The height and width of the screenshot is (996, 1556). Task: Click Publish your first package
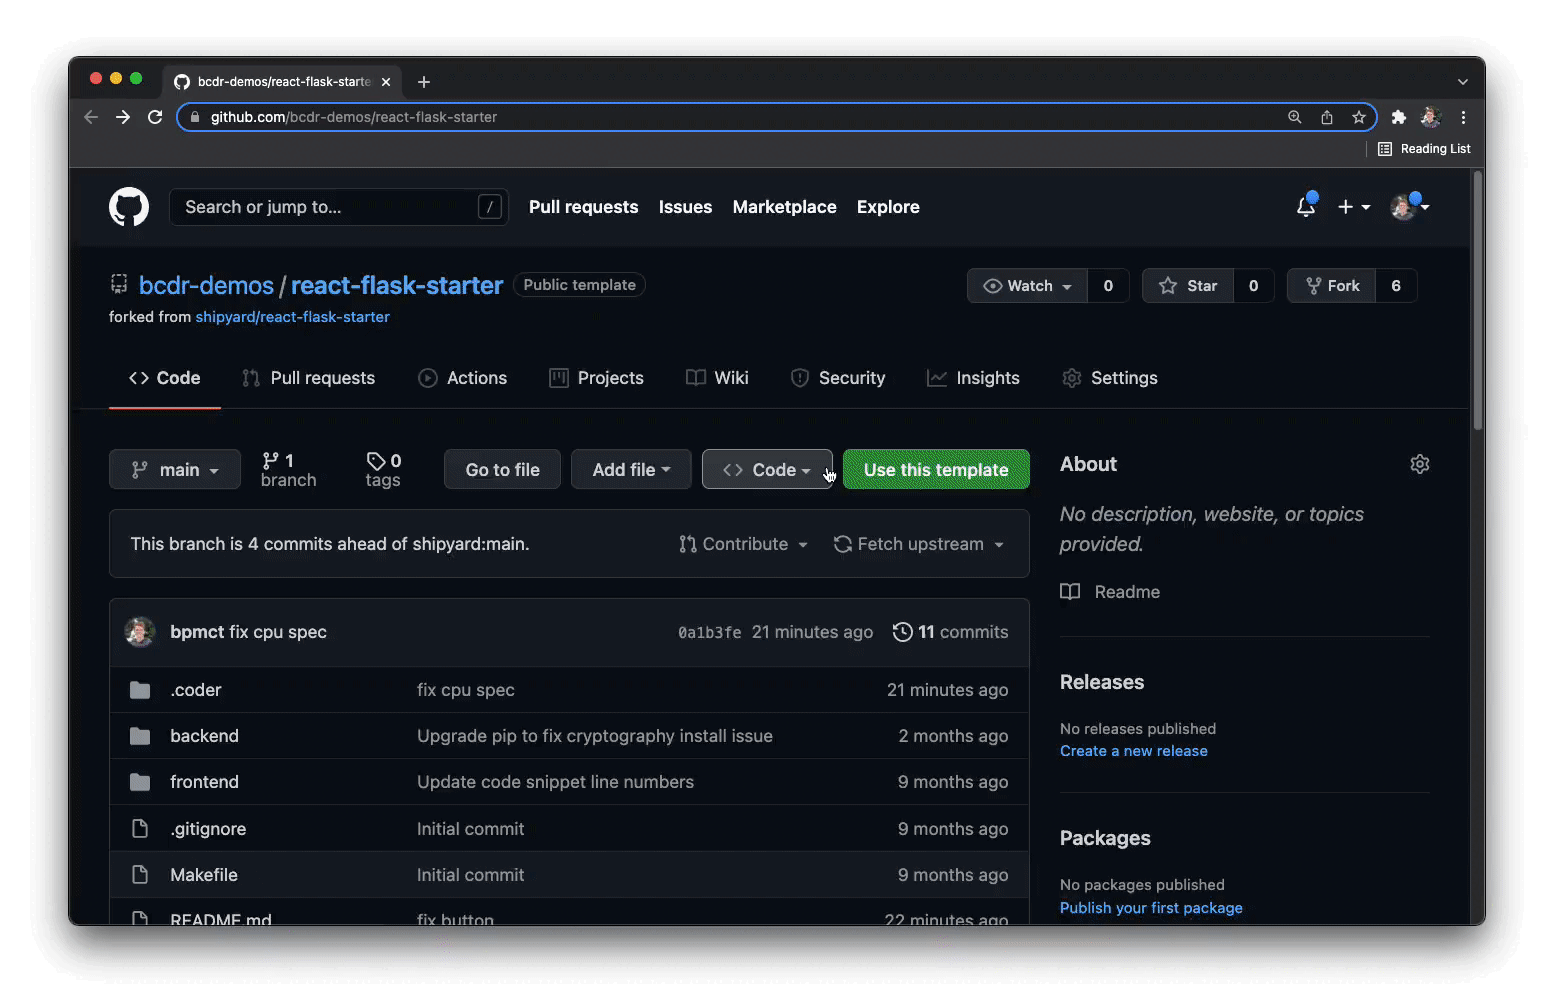click(1151, 908)
